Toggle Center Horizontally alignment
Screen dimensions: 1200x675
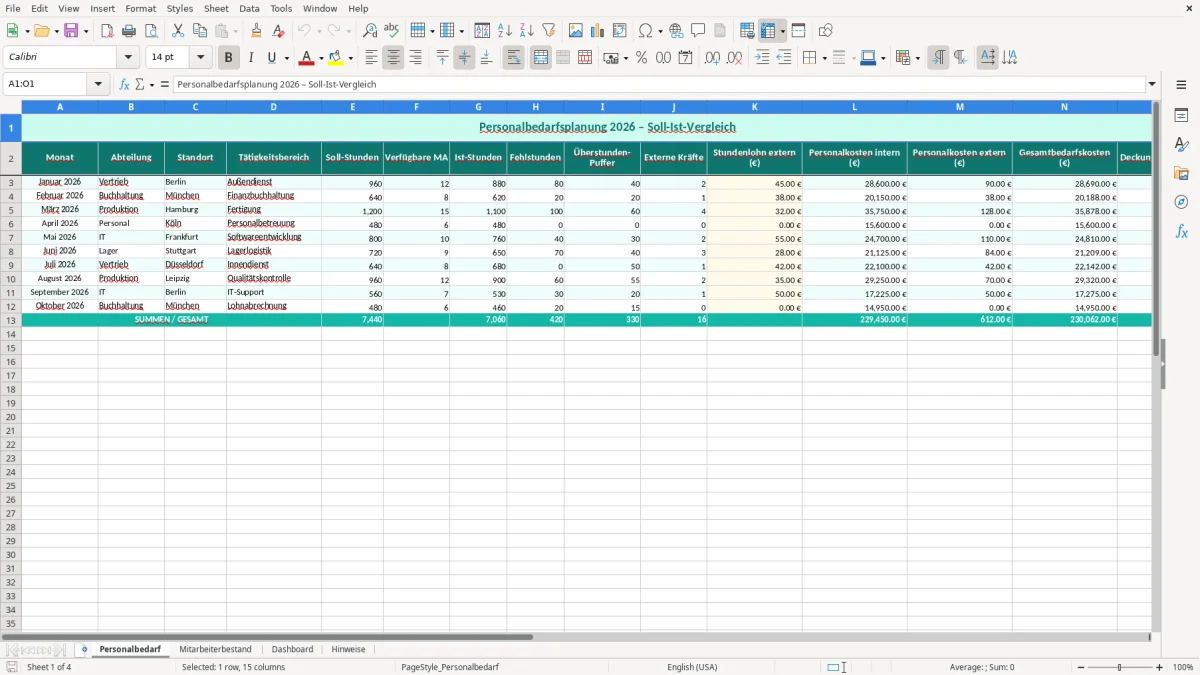coord(394,58)
